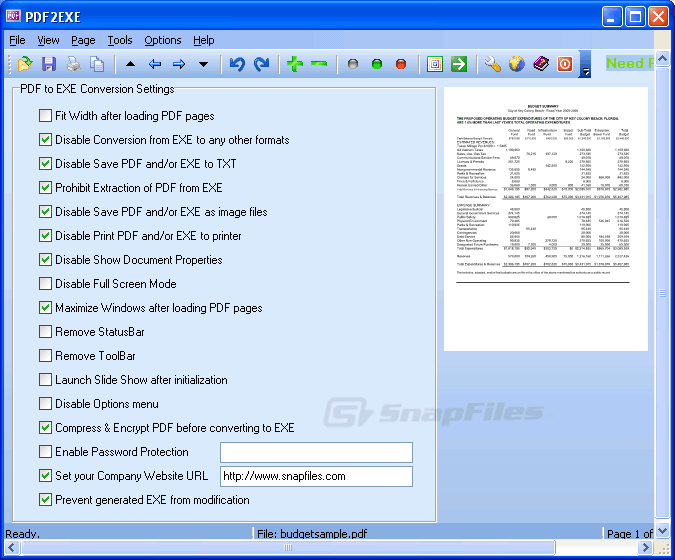Click the company website URL field

[x=316, y=476]
